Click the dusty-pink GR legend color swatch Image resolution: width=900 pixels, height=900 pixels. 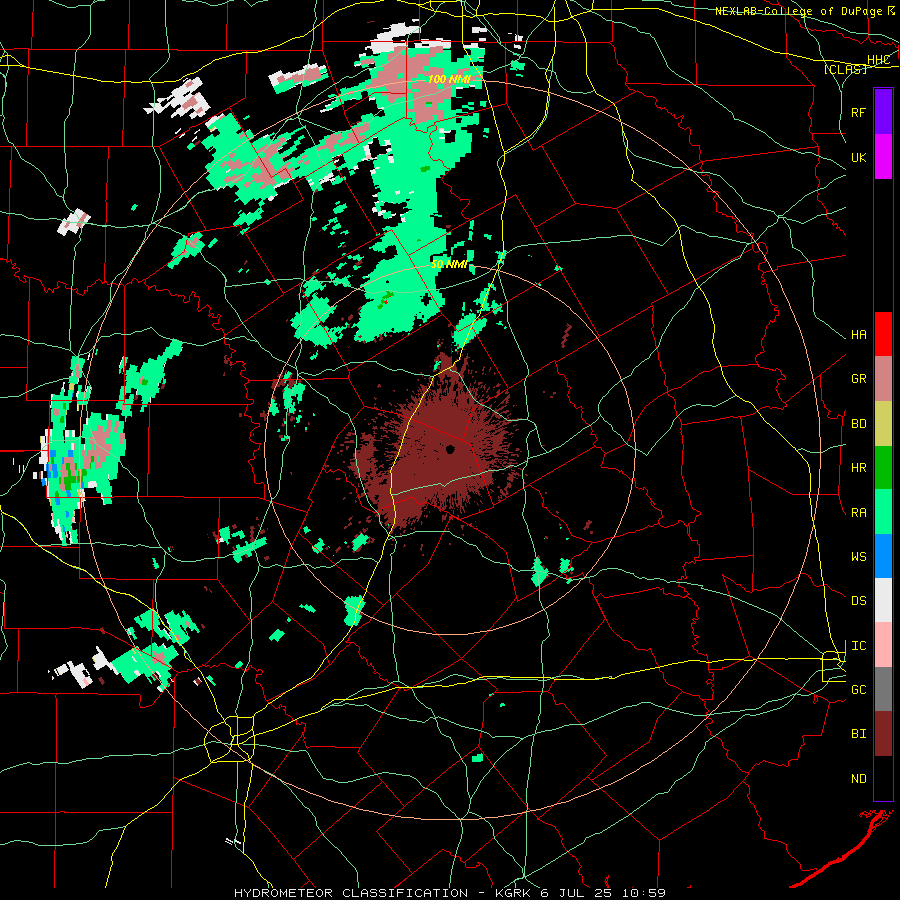pyautogui.click(x=883, y=379)
